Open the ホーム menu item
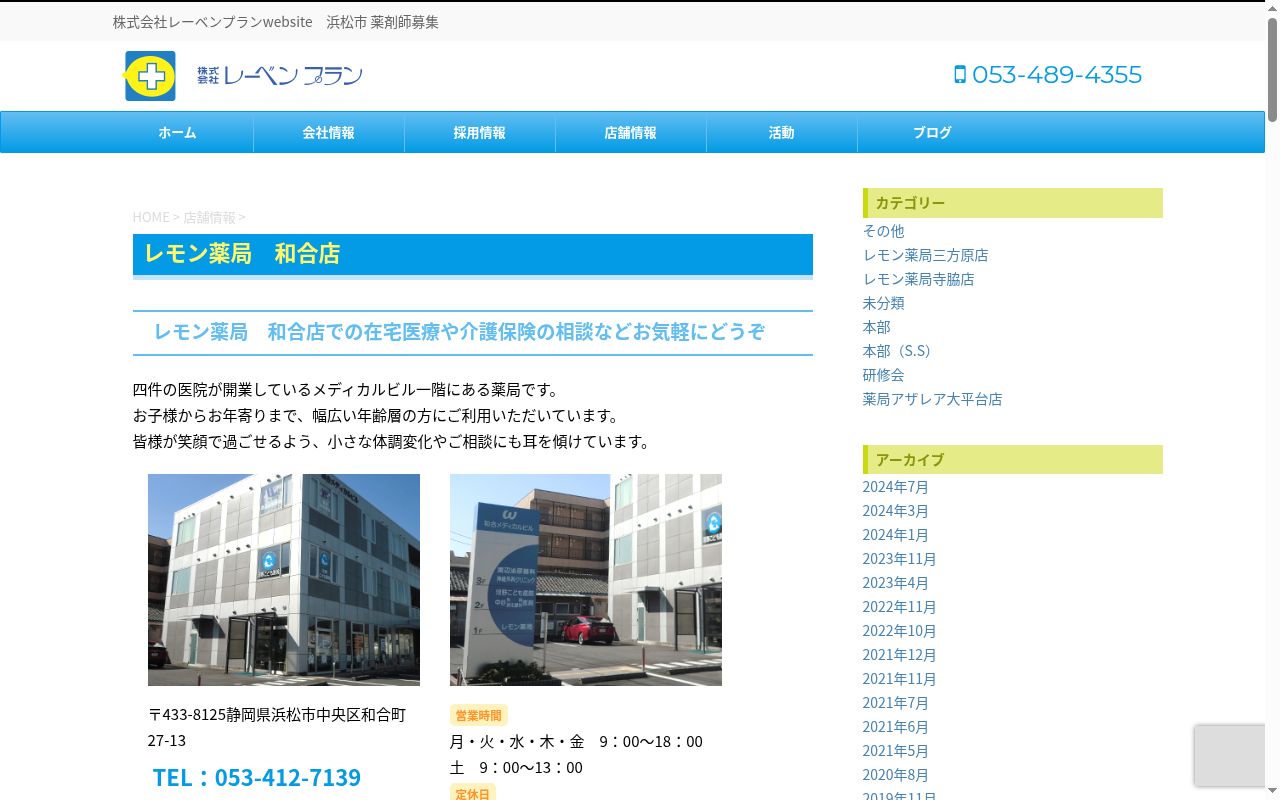The height and width of the screenshot is (800, 1280). 177,132
